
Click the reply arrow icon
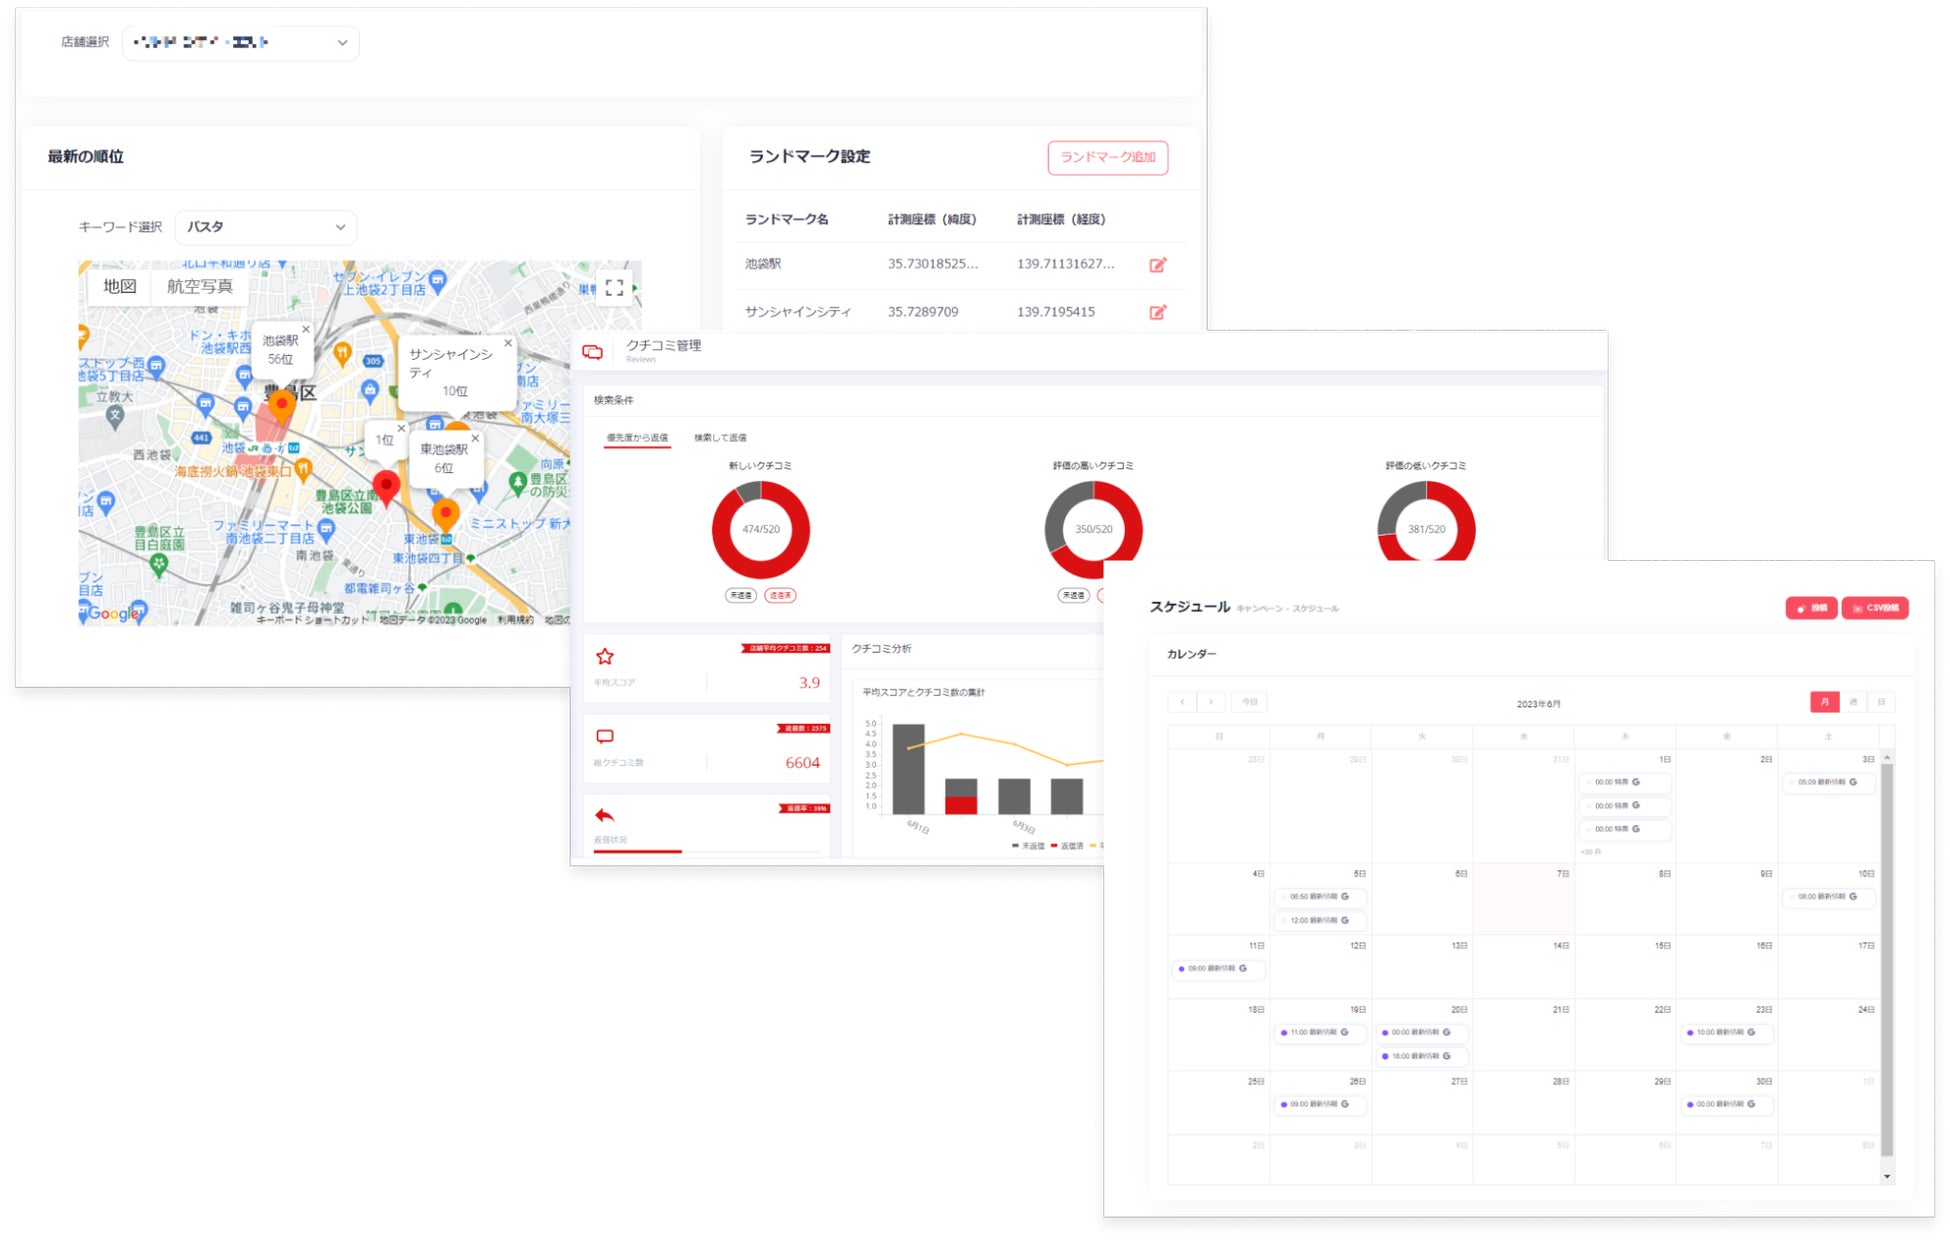click(604, 815)
